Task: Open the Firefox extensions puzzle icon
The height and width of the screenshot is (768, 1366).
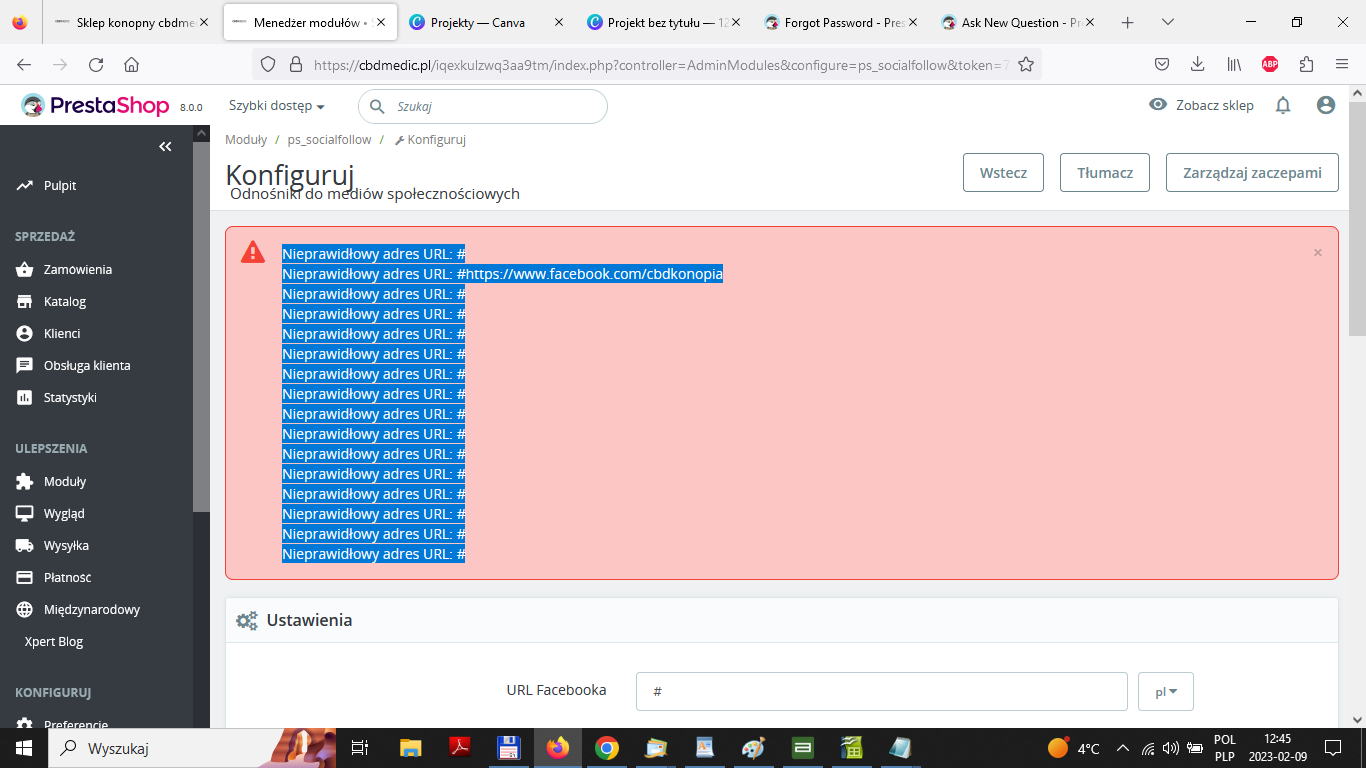Action: [1306, 64]
